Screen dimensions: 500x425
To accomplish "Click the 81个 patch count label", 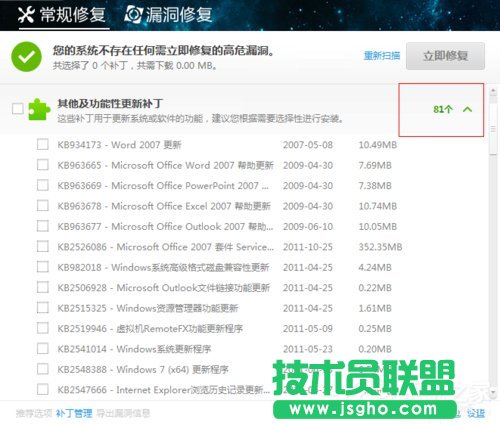I will (443, 109).
